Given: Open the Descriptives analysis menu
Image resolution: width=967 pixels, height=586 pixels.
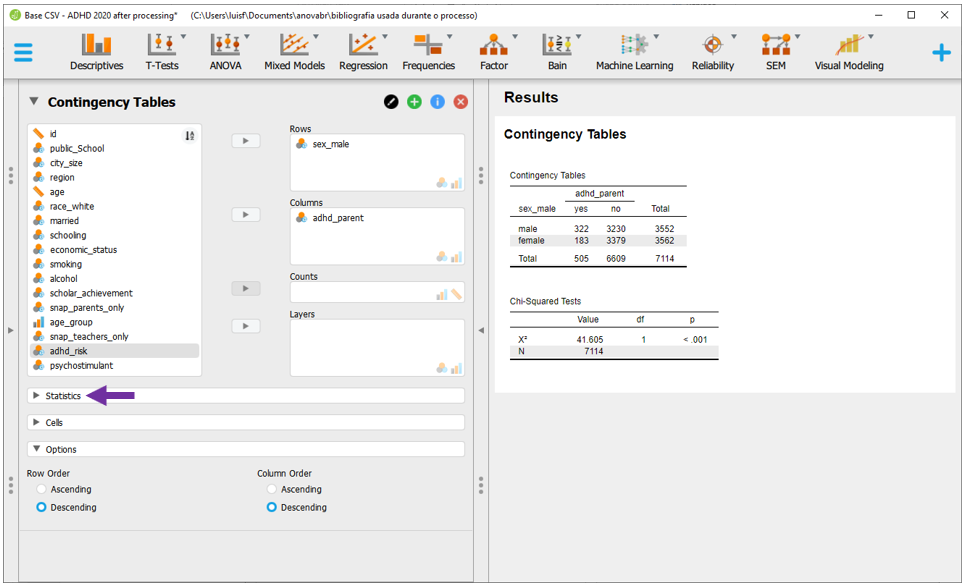Looking at the screenshot, I should click(x=96, y=52).
